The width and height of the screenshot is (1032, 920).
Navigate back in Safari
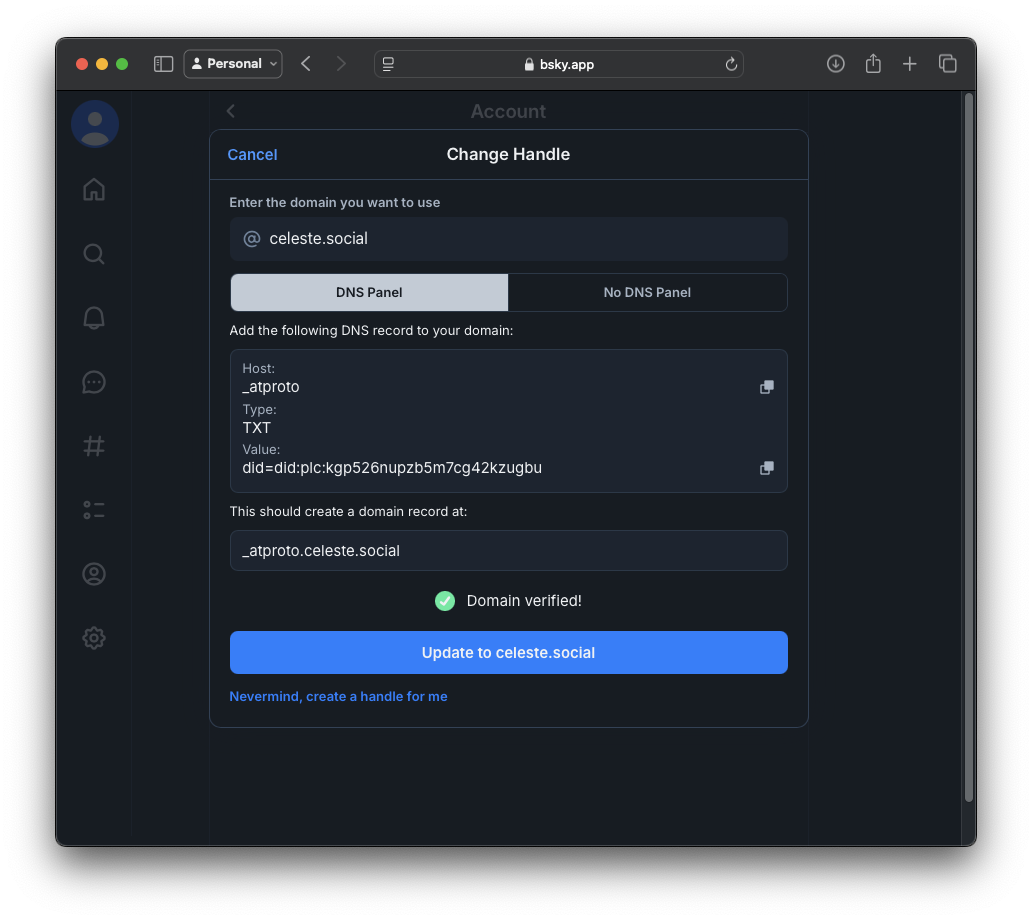coord(306,64)
